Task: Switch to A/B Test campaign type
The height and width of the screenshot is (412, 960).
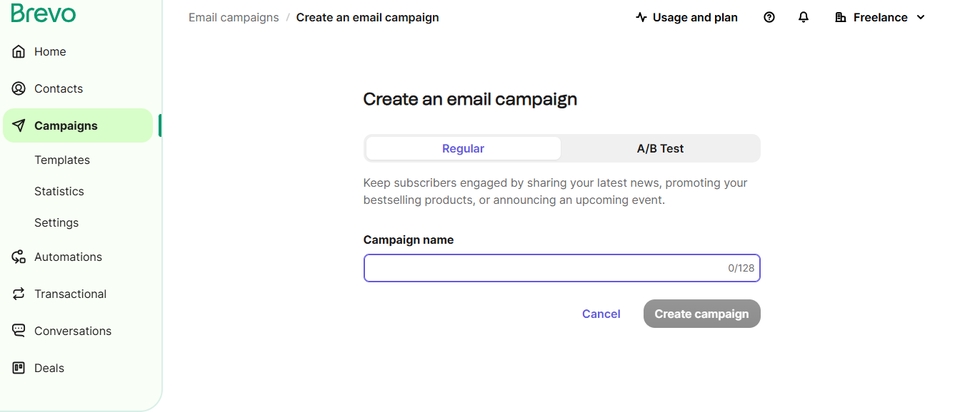Action: click(x=660, y=148)
